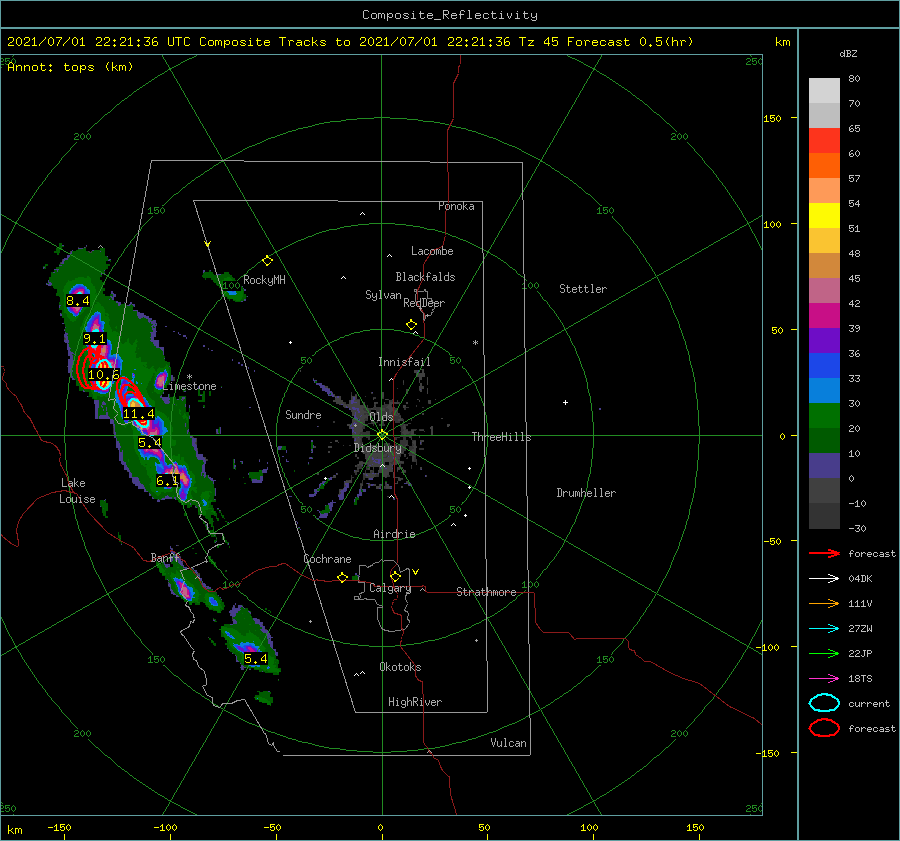Click the Annot: tops (km) annotation text

[71, 67]
